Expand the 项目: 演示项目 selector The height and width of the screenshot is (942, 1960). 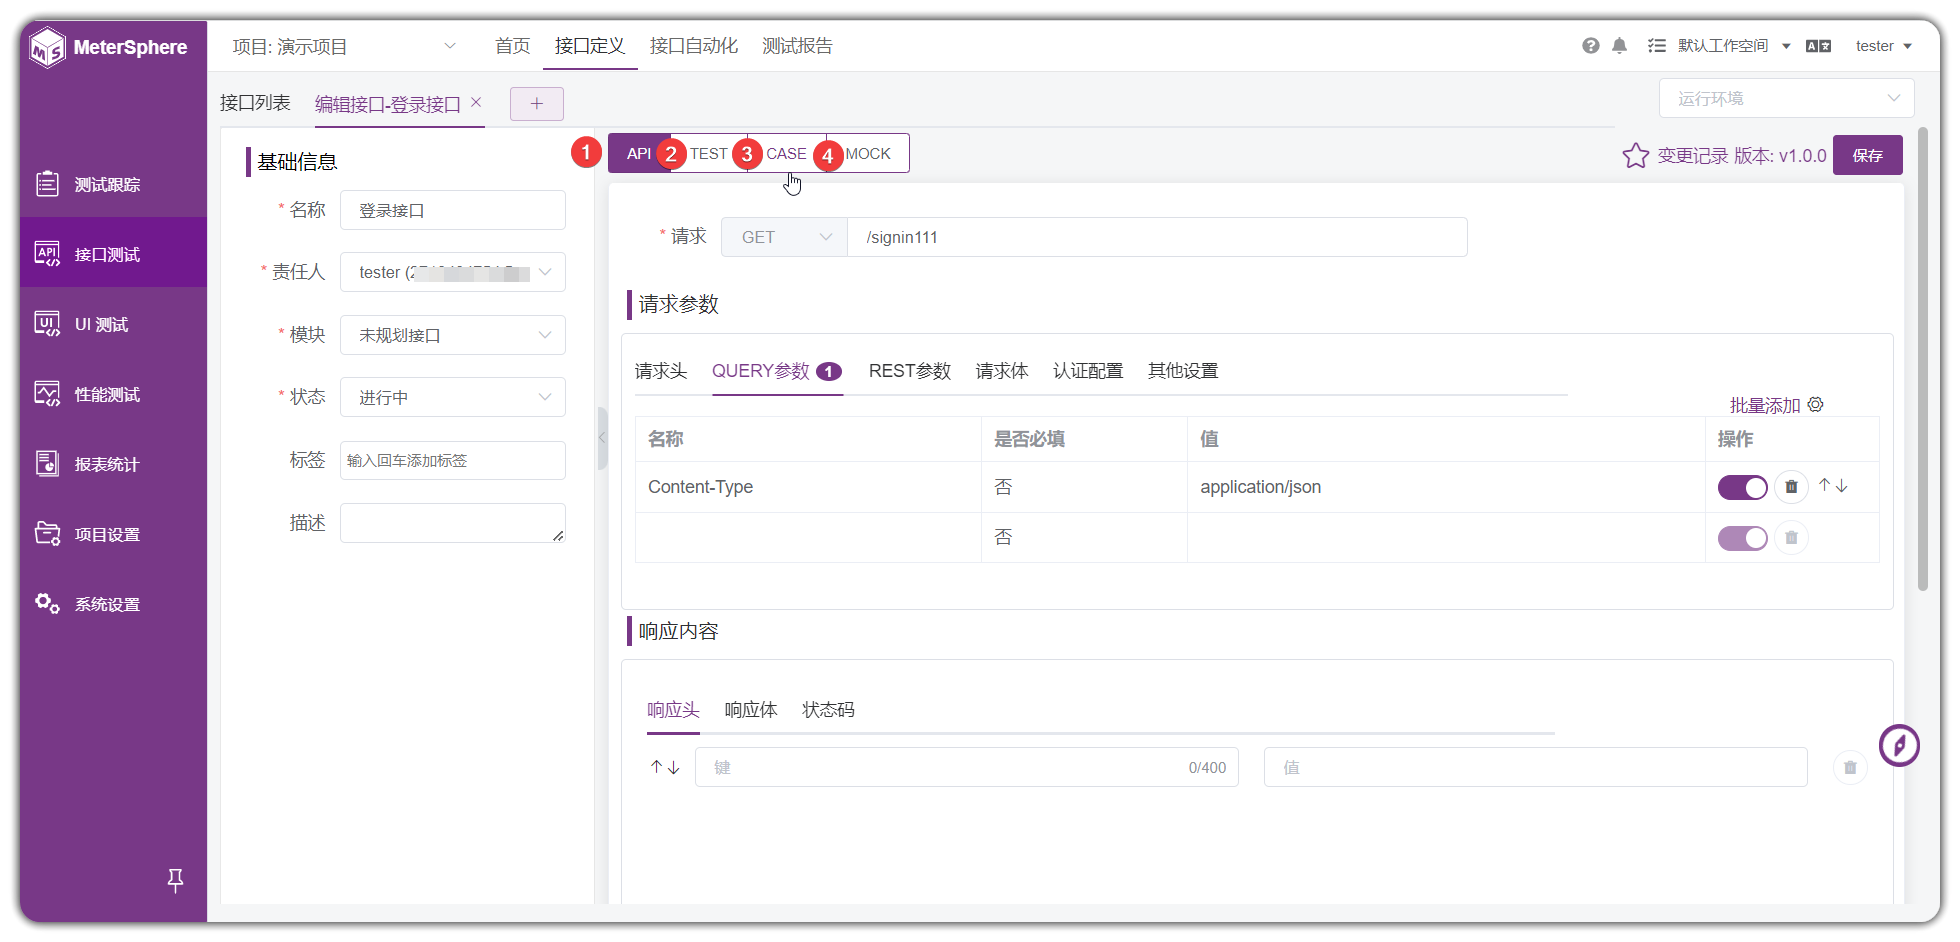click(345, 47)
